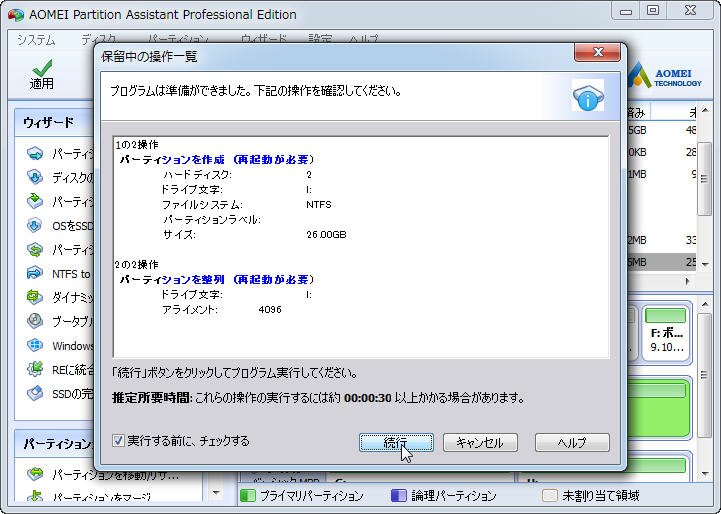This screenshot has width=721, height=514.
Task: Click the partition list horizontal scroll right arrow
Action: pyautogui.click(x=687, y=281)
